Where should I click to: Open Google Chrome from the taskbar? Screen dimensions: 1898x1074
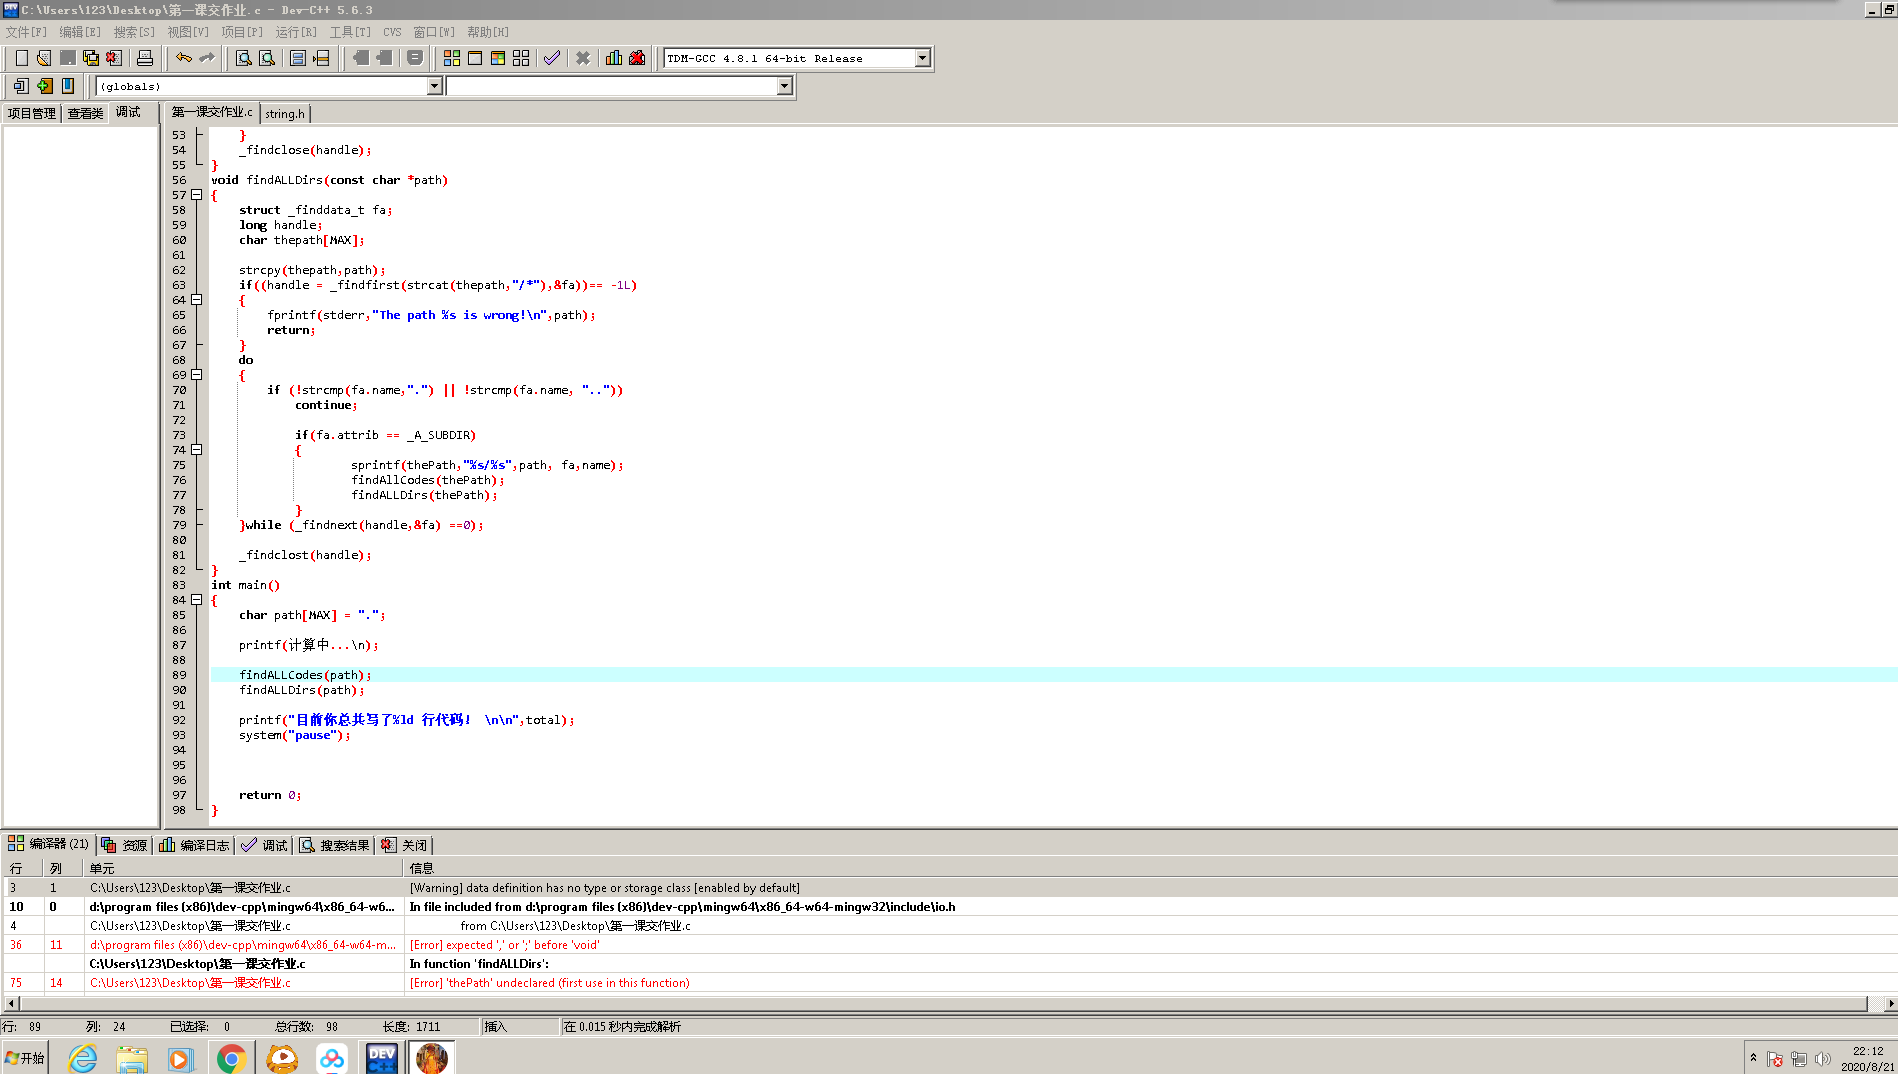tap(231, 1058)
